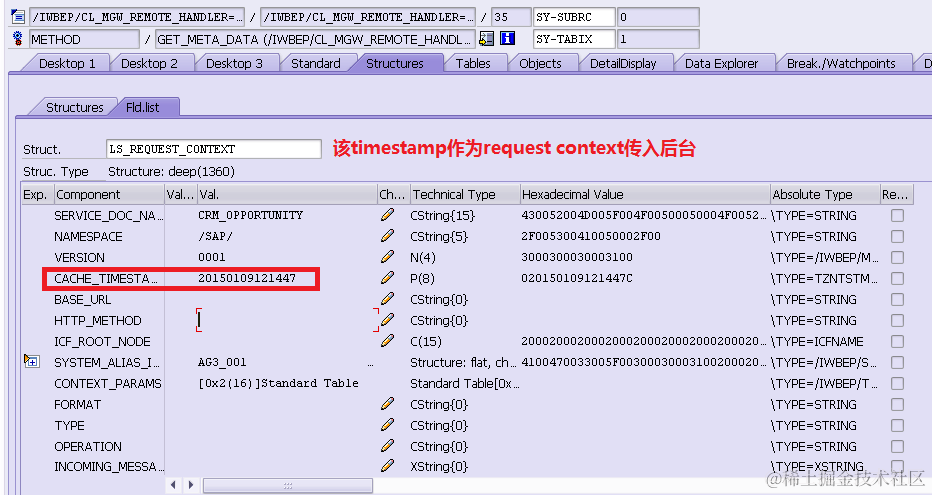Select the inner Structures sub-tab
The height and width of the screenshot is (495, 932).
tap(74, 107)
